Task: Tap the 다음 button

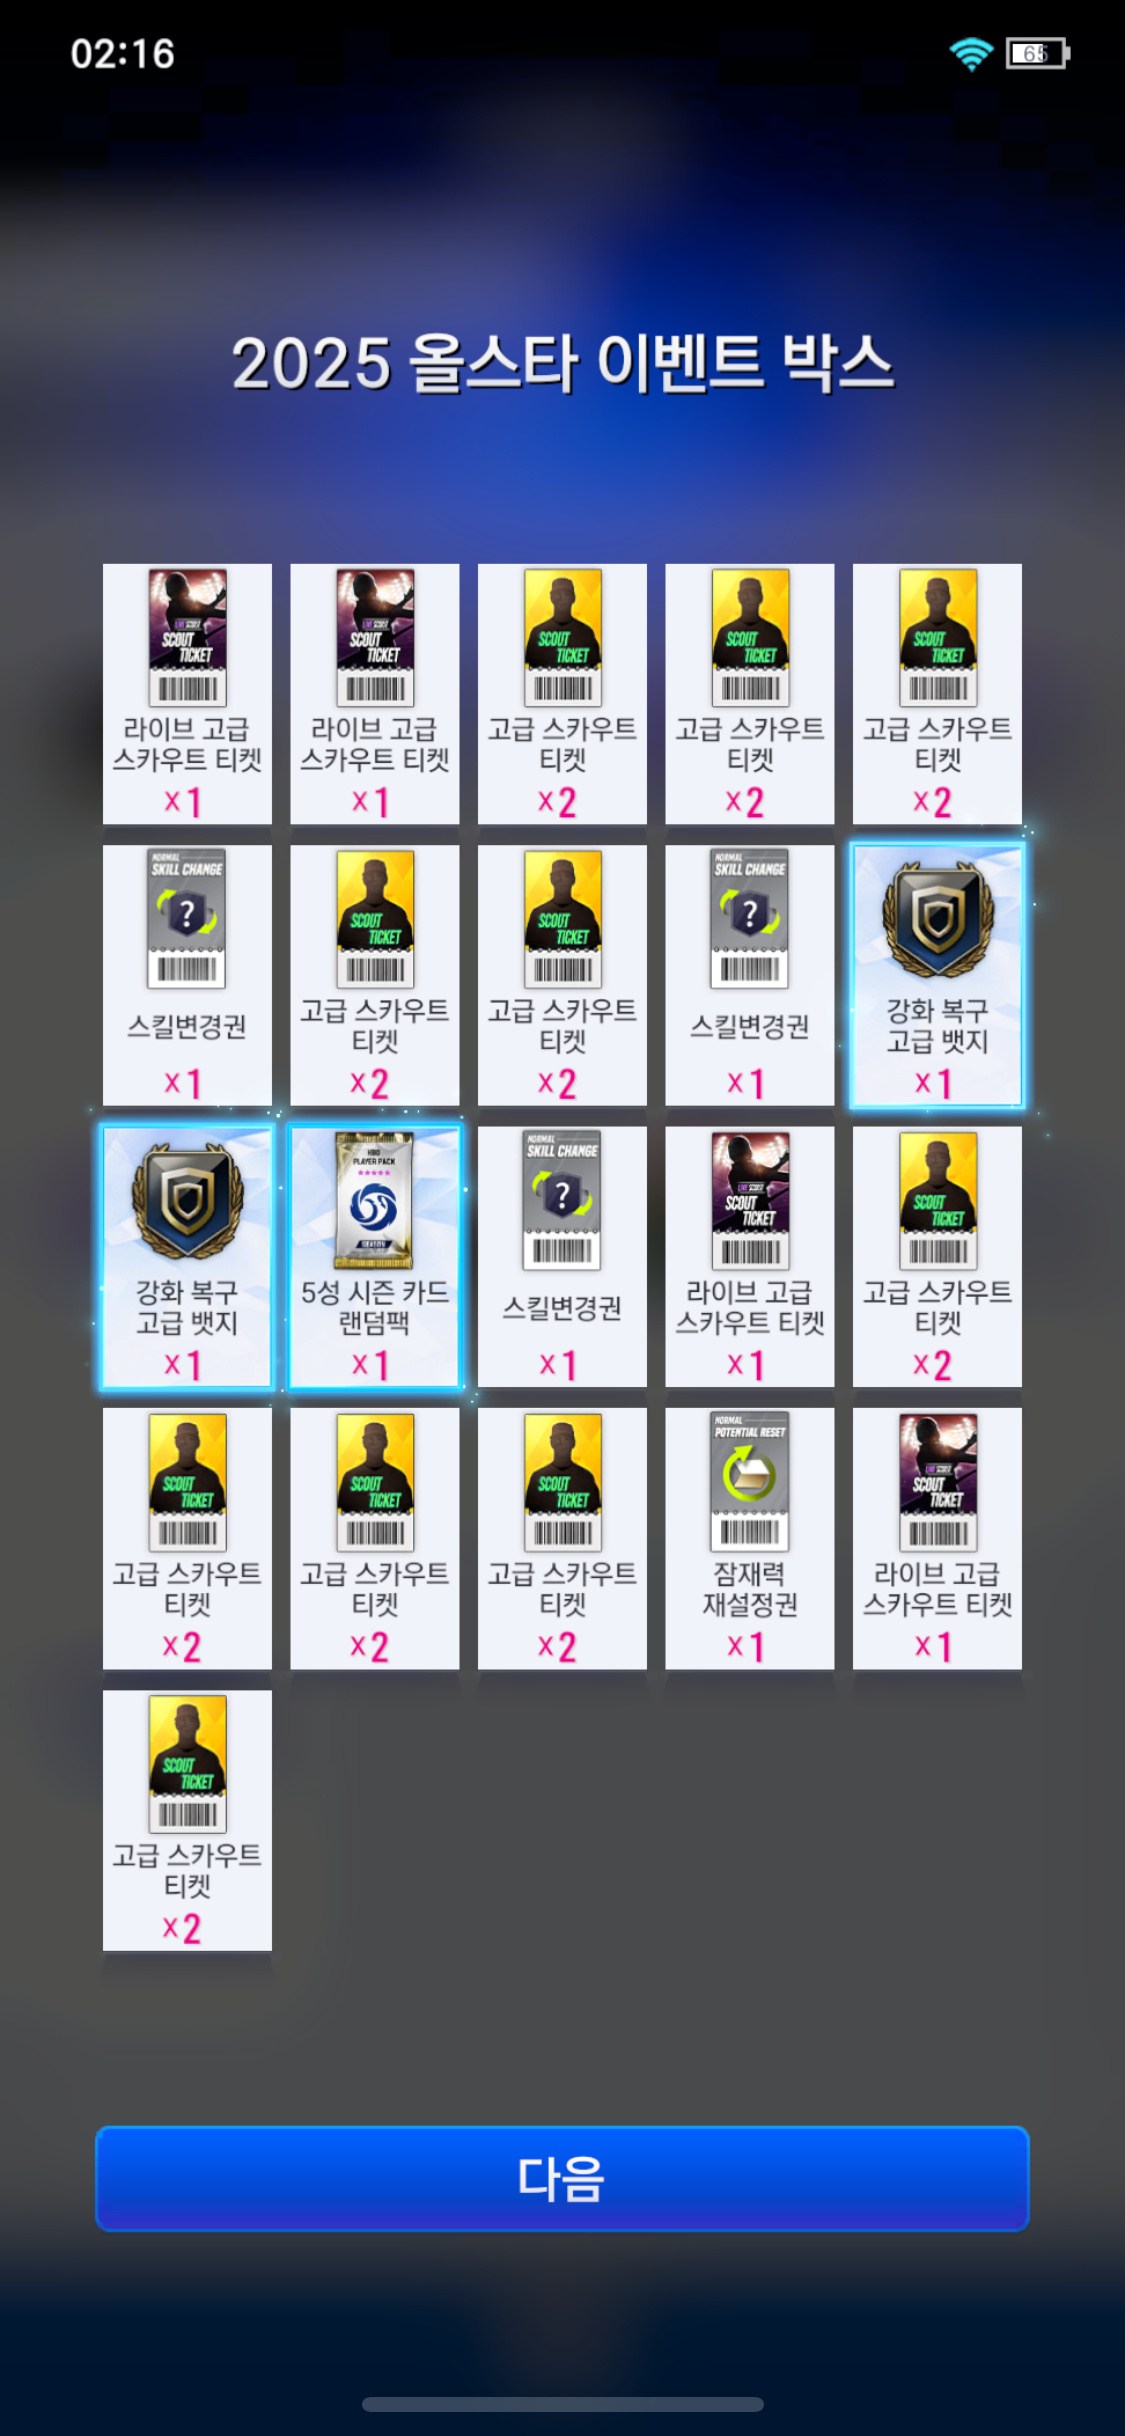Action: pos(562,2178)
